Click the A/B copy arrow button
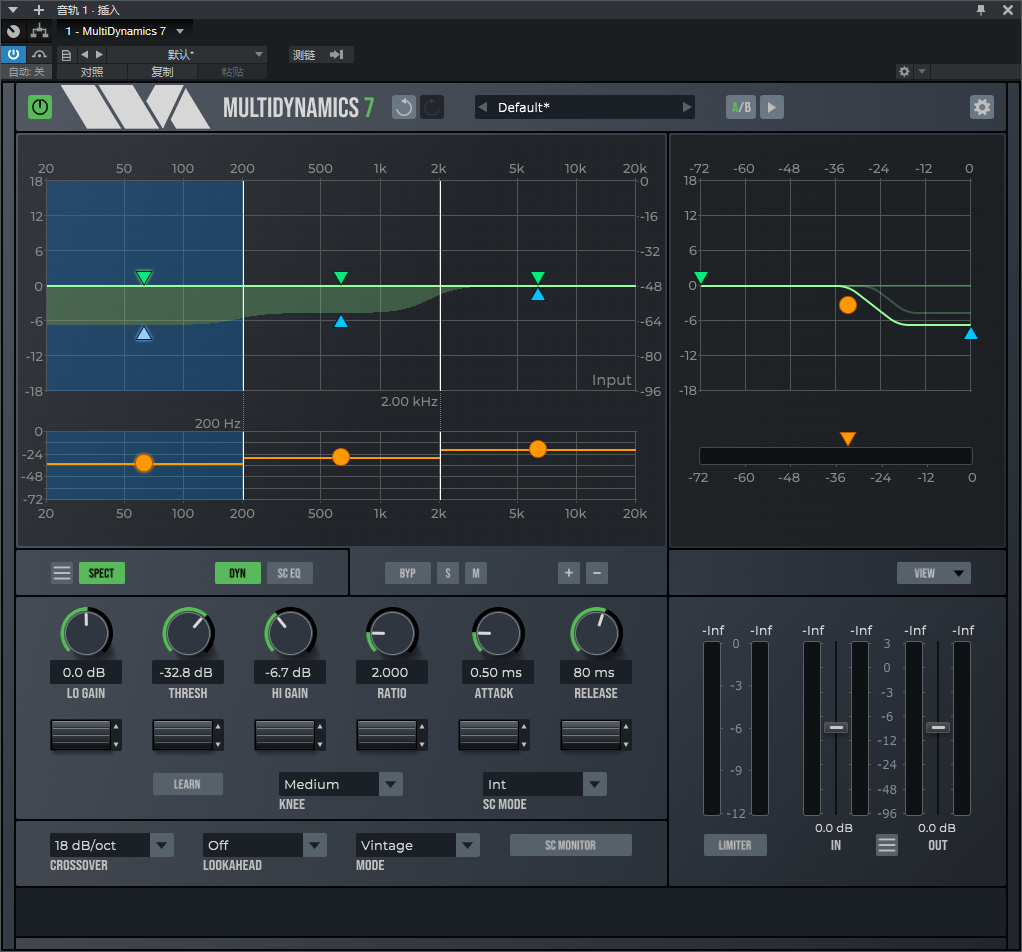 (772, 107)
